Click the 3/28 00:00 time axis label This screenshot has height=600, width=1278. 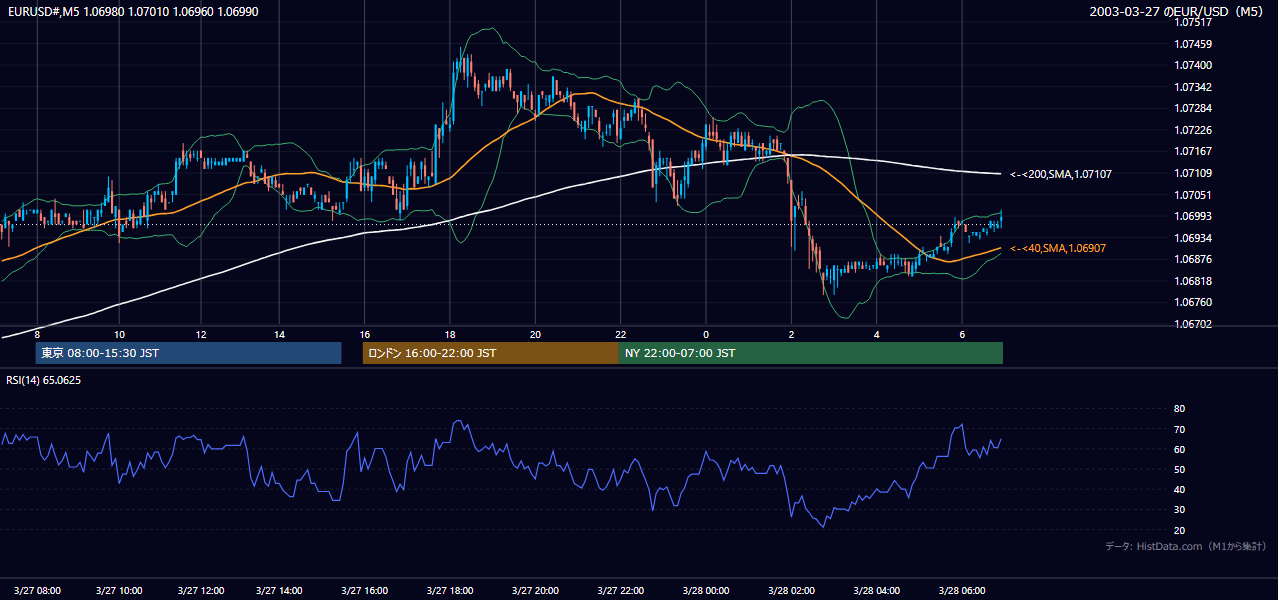pos(706,590)
